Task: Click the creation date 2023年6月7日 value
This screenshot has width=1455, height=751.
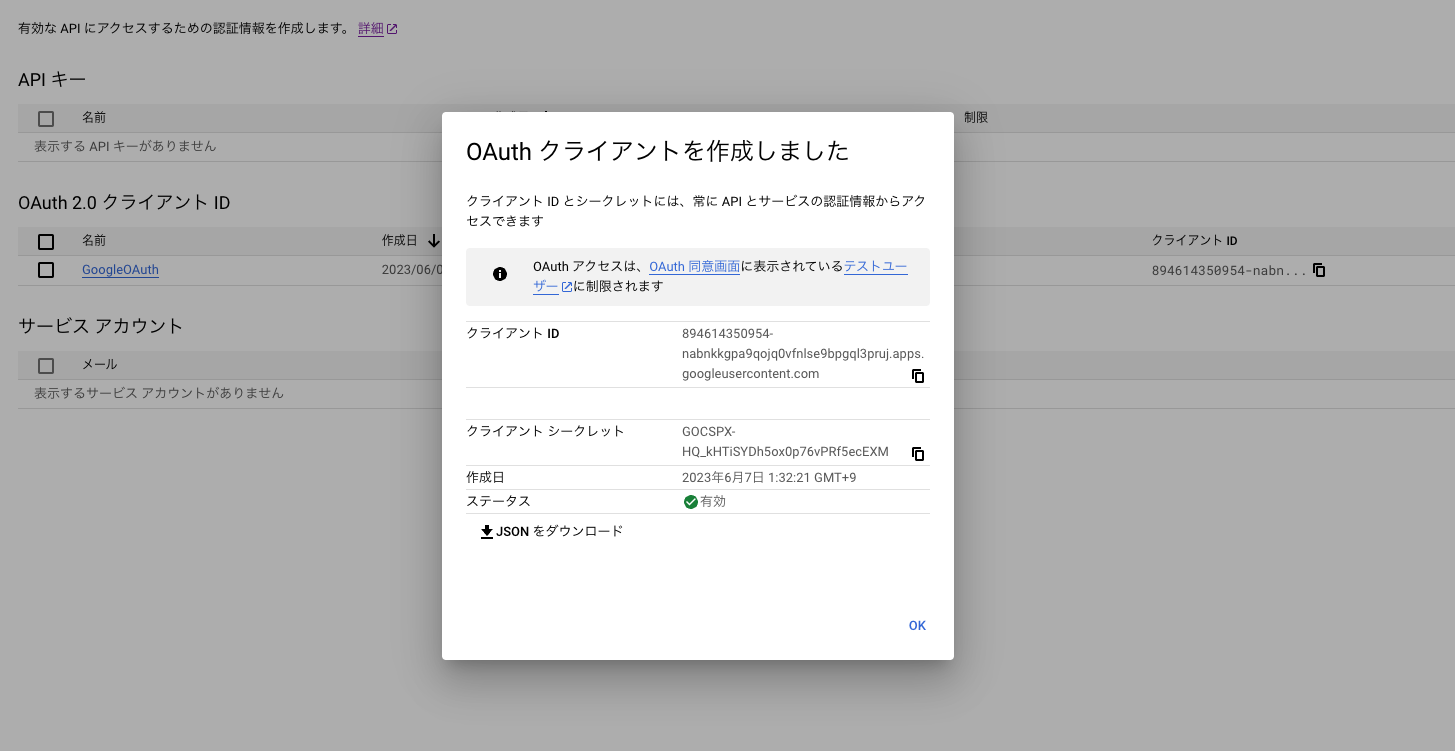Action: 769,478
